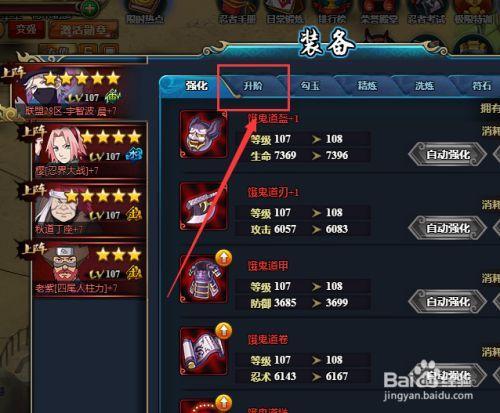500x413 pixels.
Task: Click 自动强化 button for 饿鬼道甲
Action: click(x=448, y=302)
